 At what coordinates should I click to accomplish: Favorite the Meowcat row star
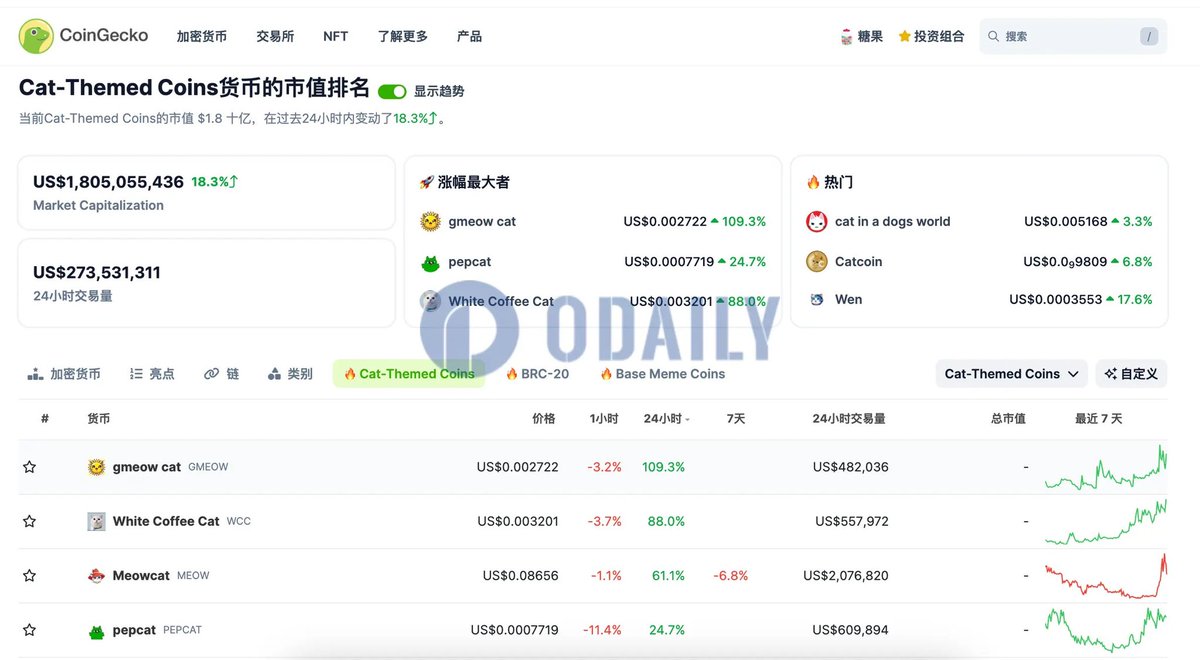29,575
